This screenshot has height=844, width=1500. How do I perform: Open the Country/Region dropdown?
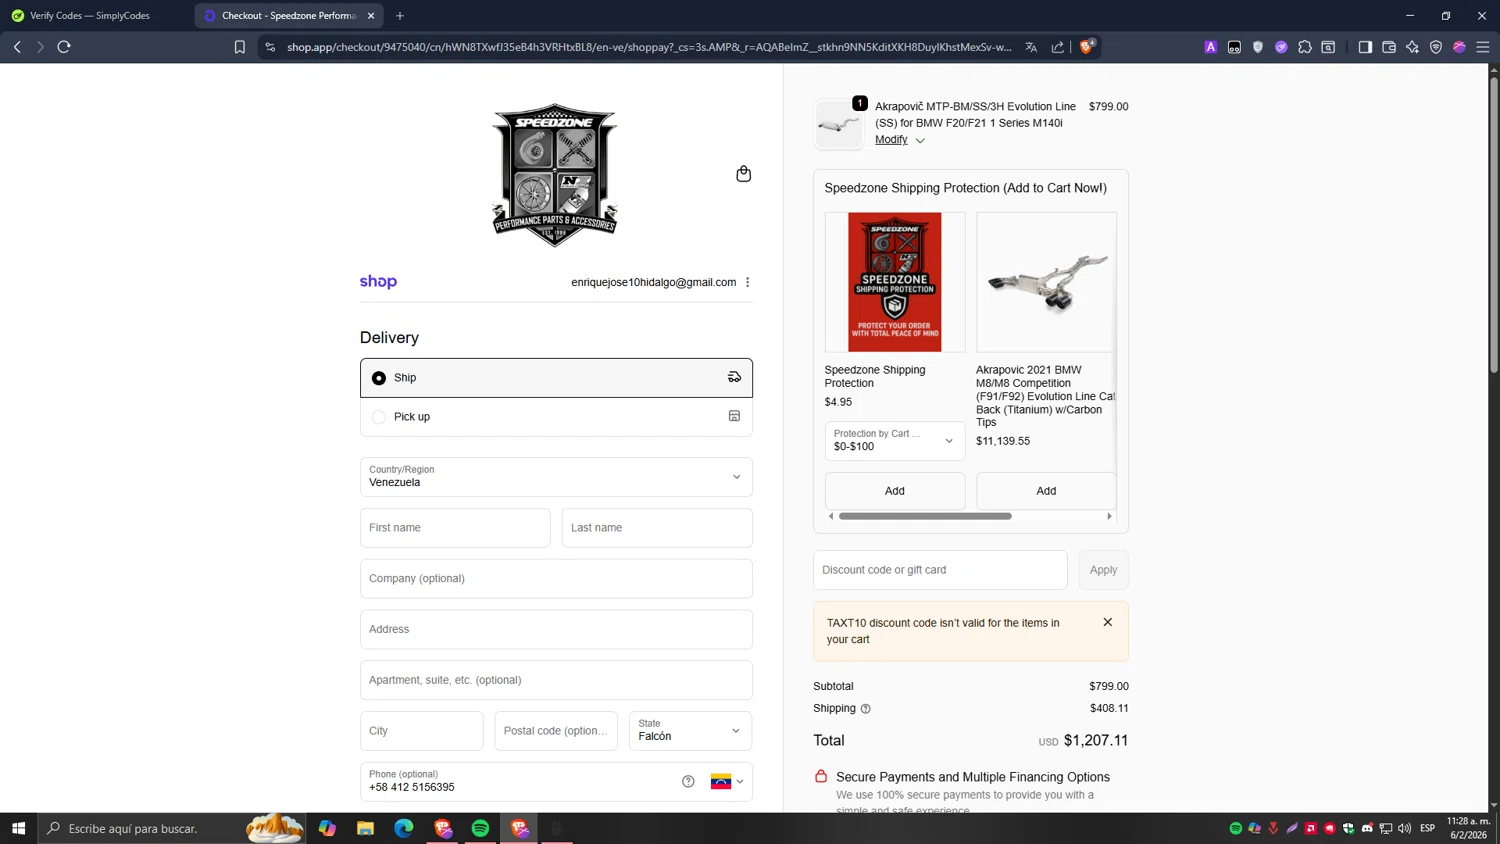pos(556,477)
